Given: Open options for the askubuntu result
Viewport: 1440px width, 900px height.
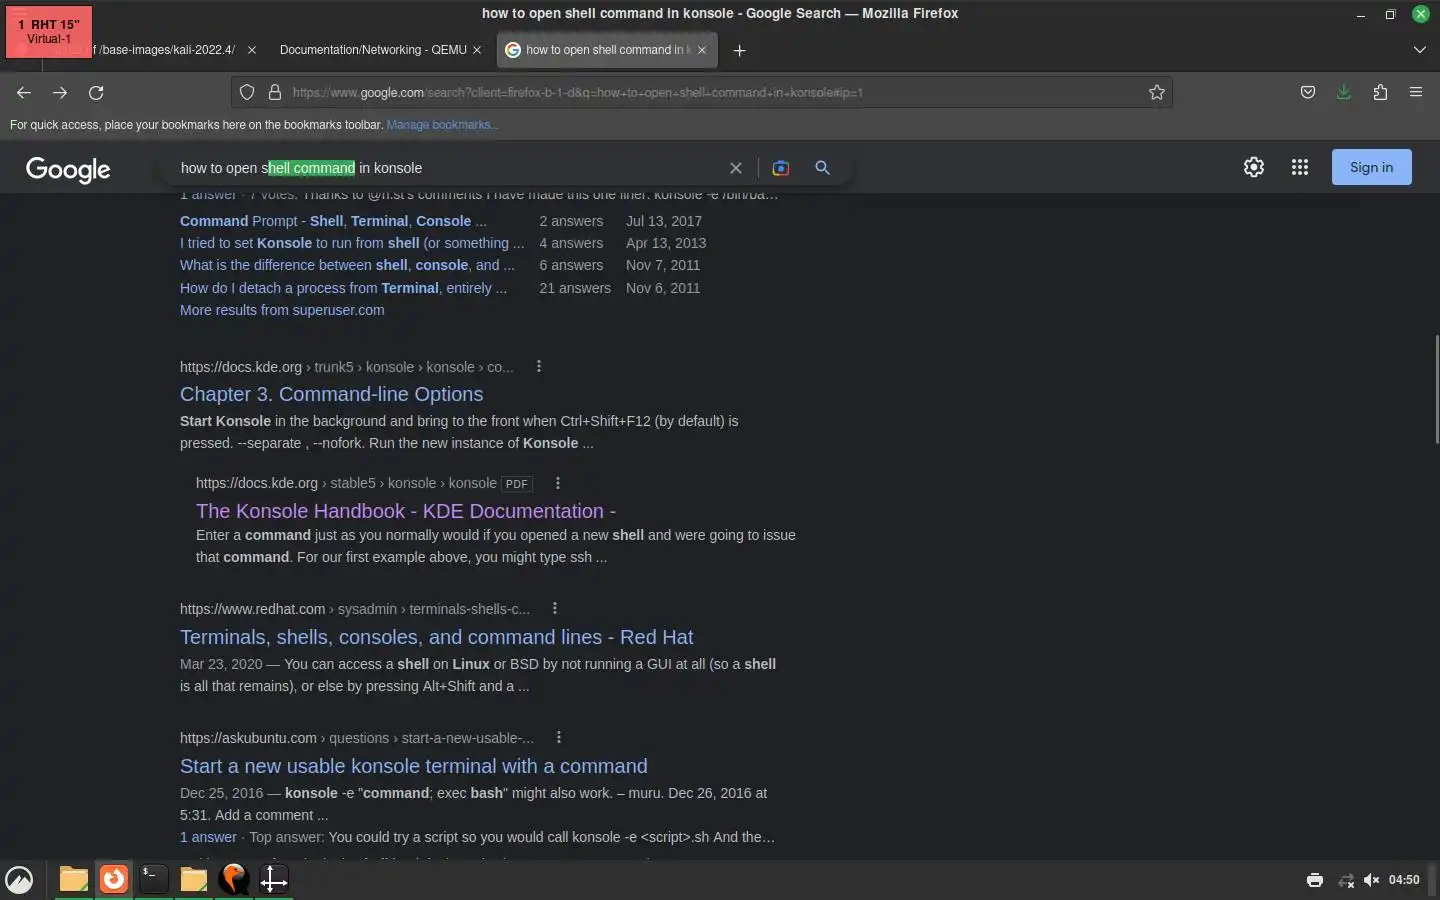Looking at the screenshot, I should point(559,737).
